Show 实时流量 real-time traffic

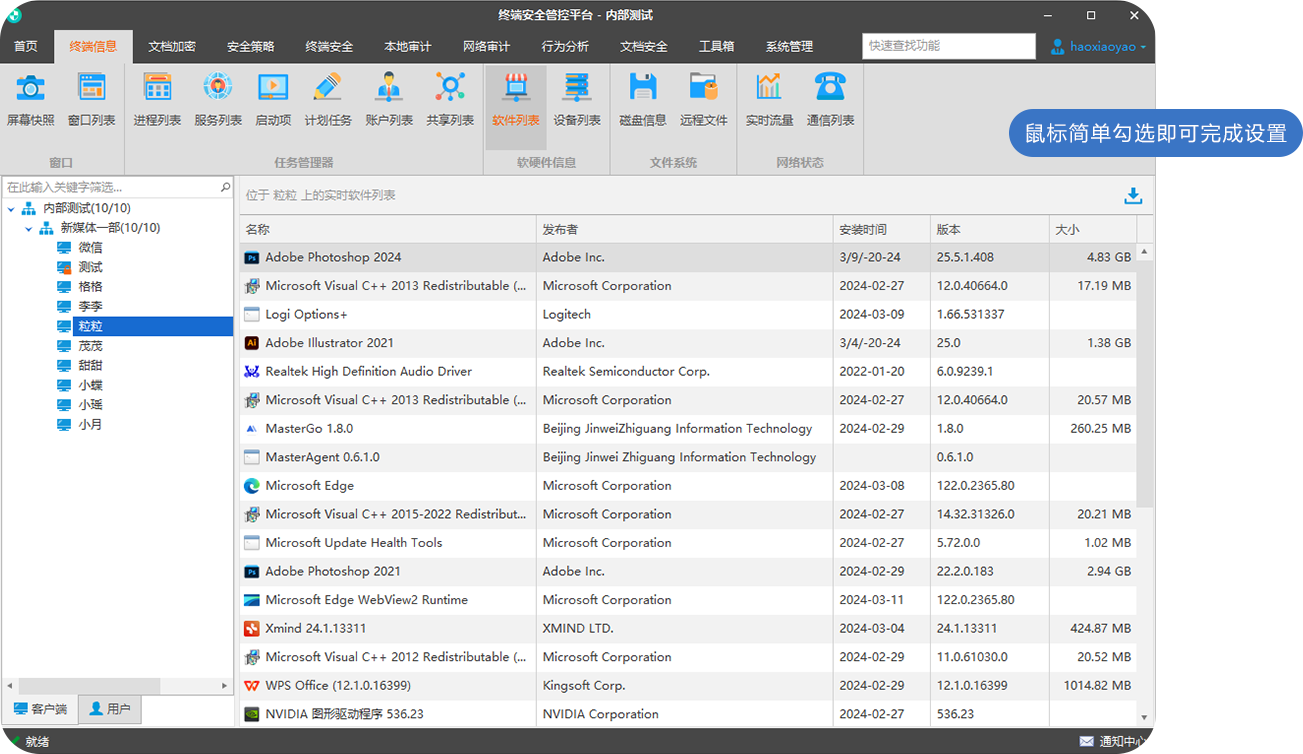(x=770, y=100)
